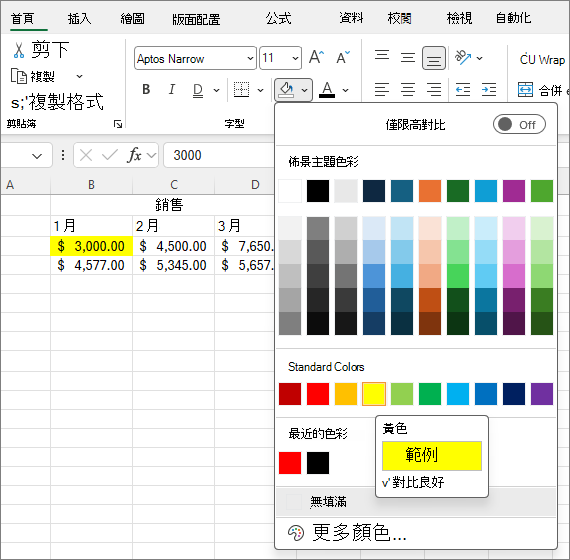570x560 pixels.
Task: Select 無填滿 (No Fill) option
Action: click(416, 502)
